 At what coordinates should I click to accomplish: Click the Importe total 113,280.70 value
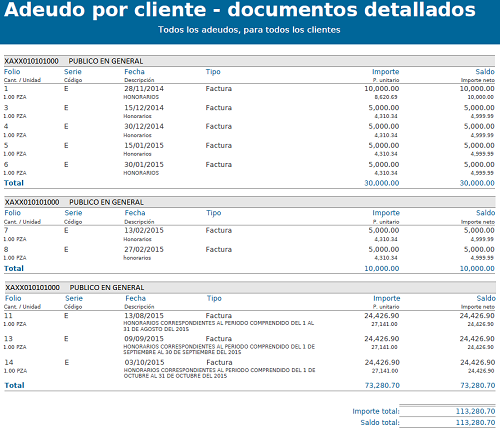(x=475, y=411)
